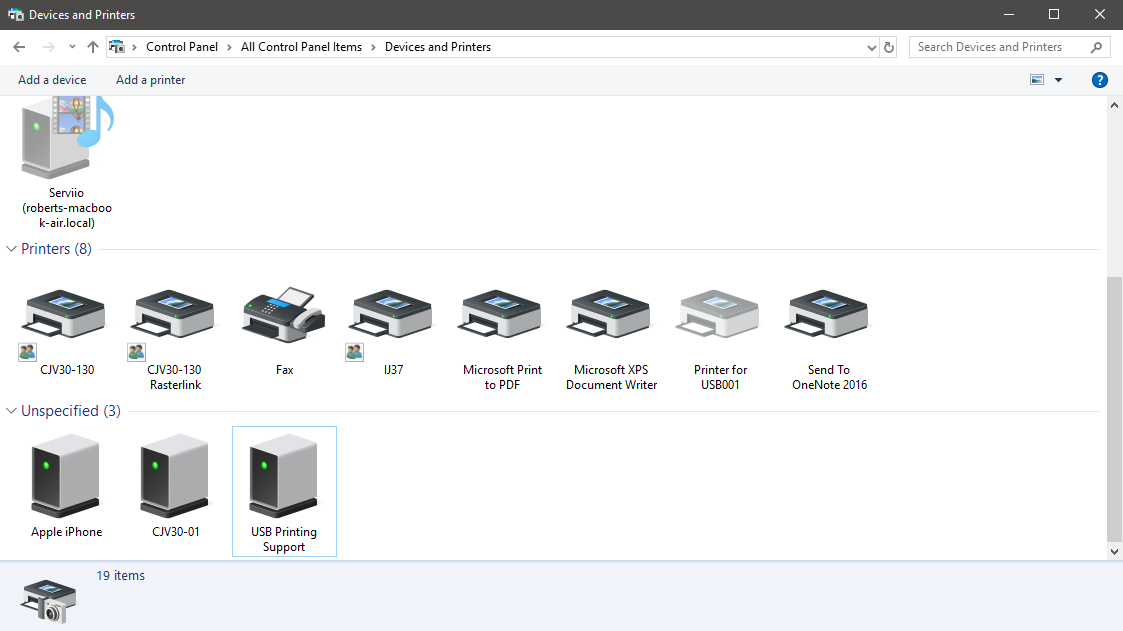Select Microsoft Print to PDF printer

[x=502, y=338]
